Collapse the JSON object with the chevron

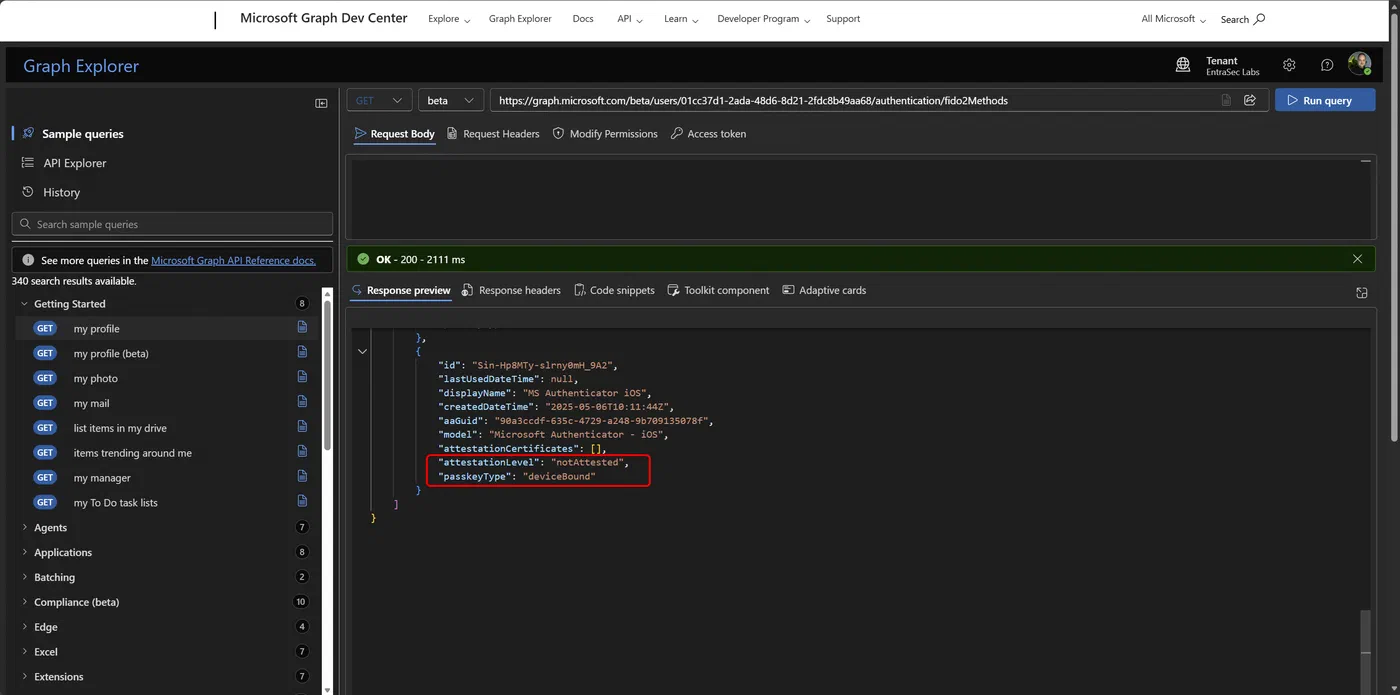(x=362, y=351)
